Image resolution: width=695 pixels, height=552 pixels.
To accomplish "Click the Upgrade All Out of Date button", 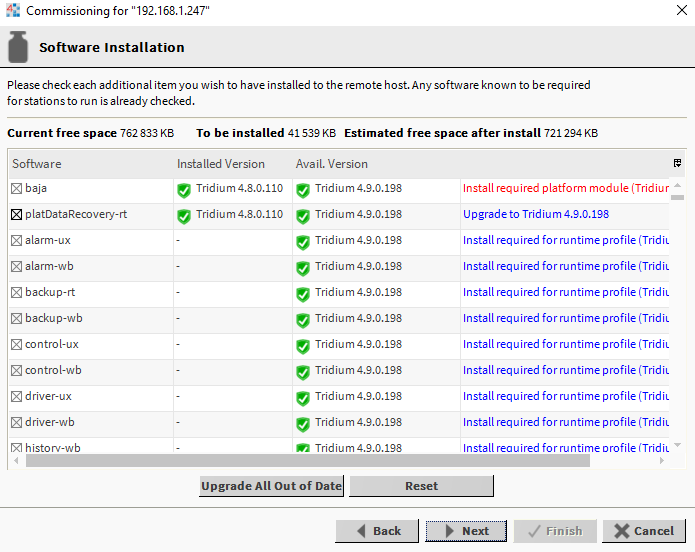I will 272,486.
